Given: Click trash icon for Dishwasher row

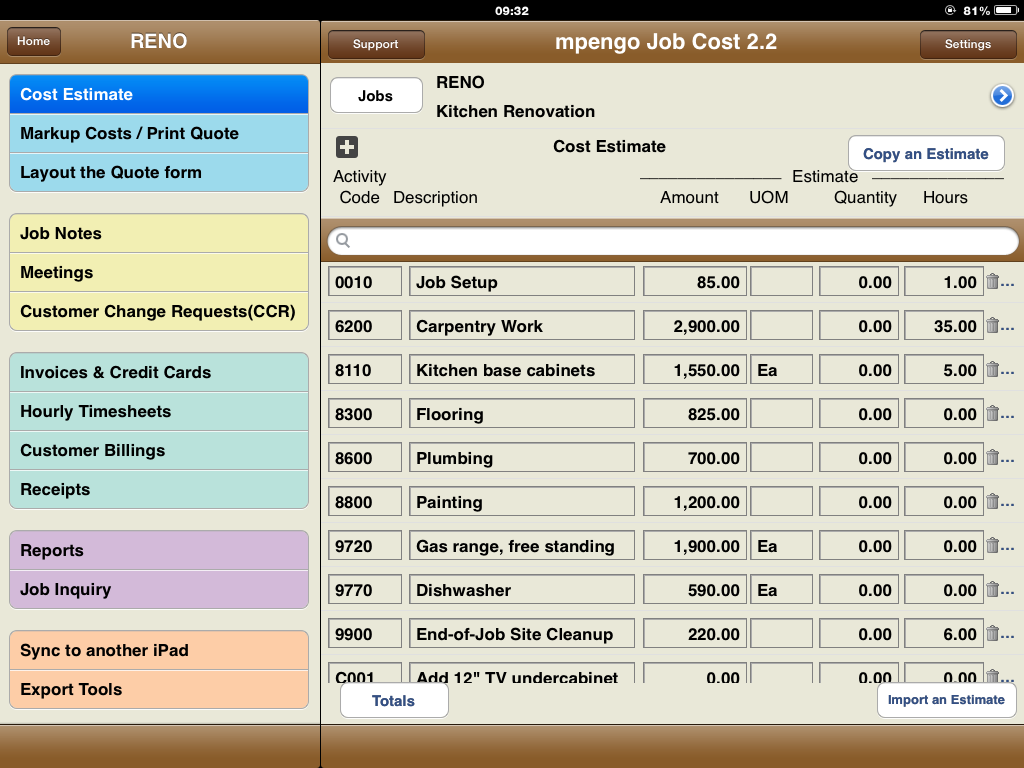Looking at the screenshot, I should tap(992, 590).
